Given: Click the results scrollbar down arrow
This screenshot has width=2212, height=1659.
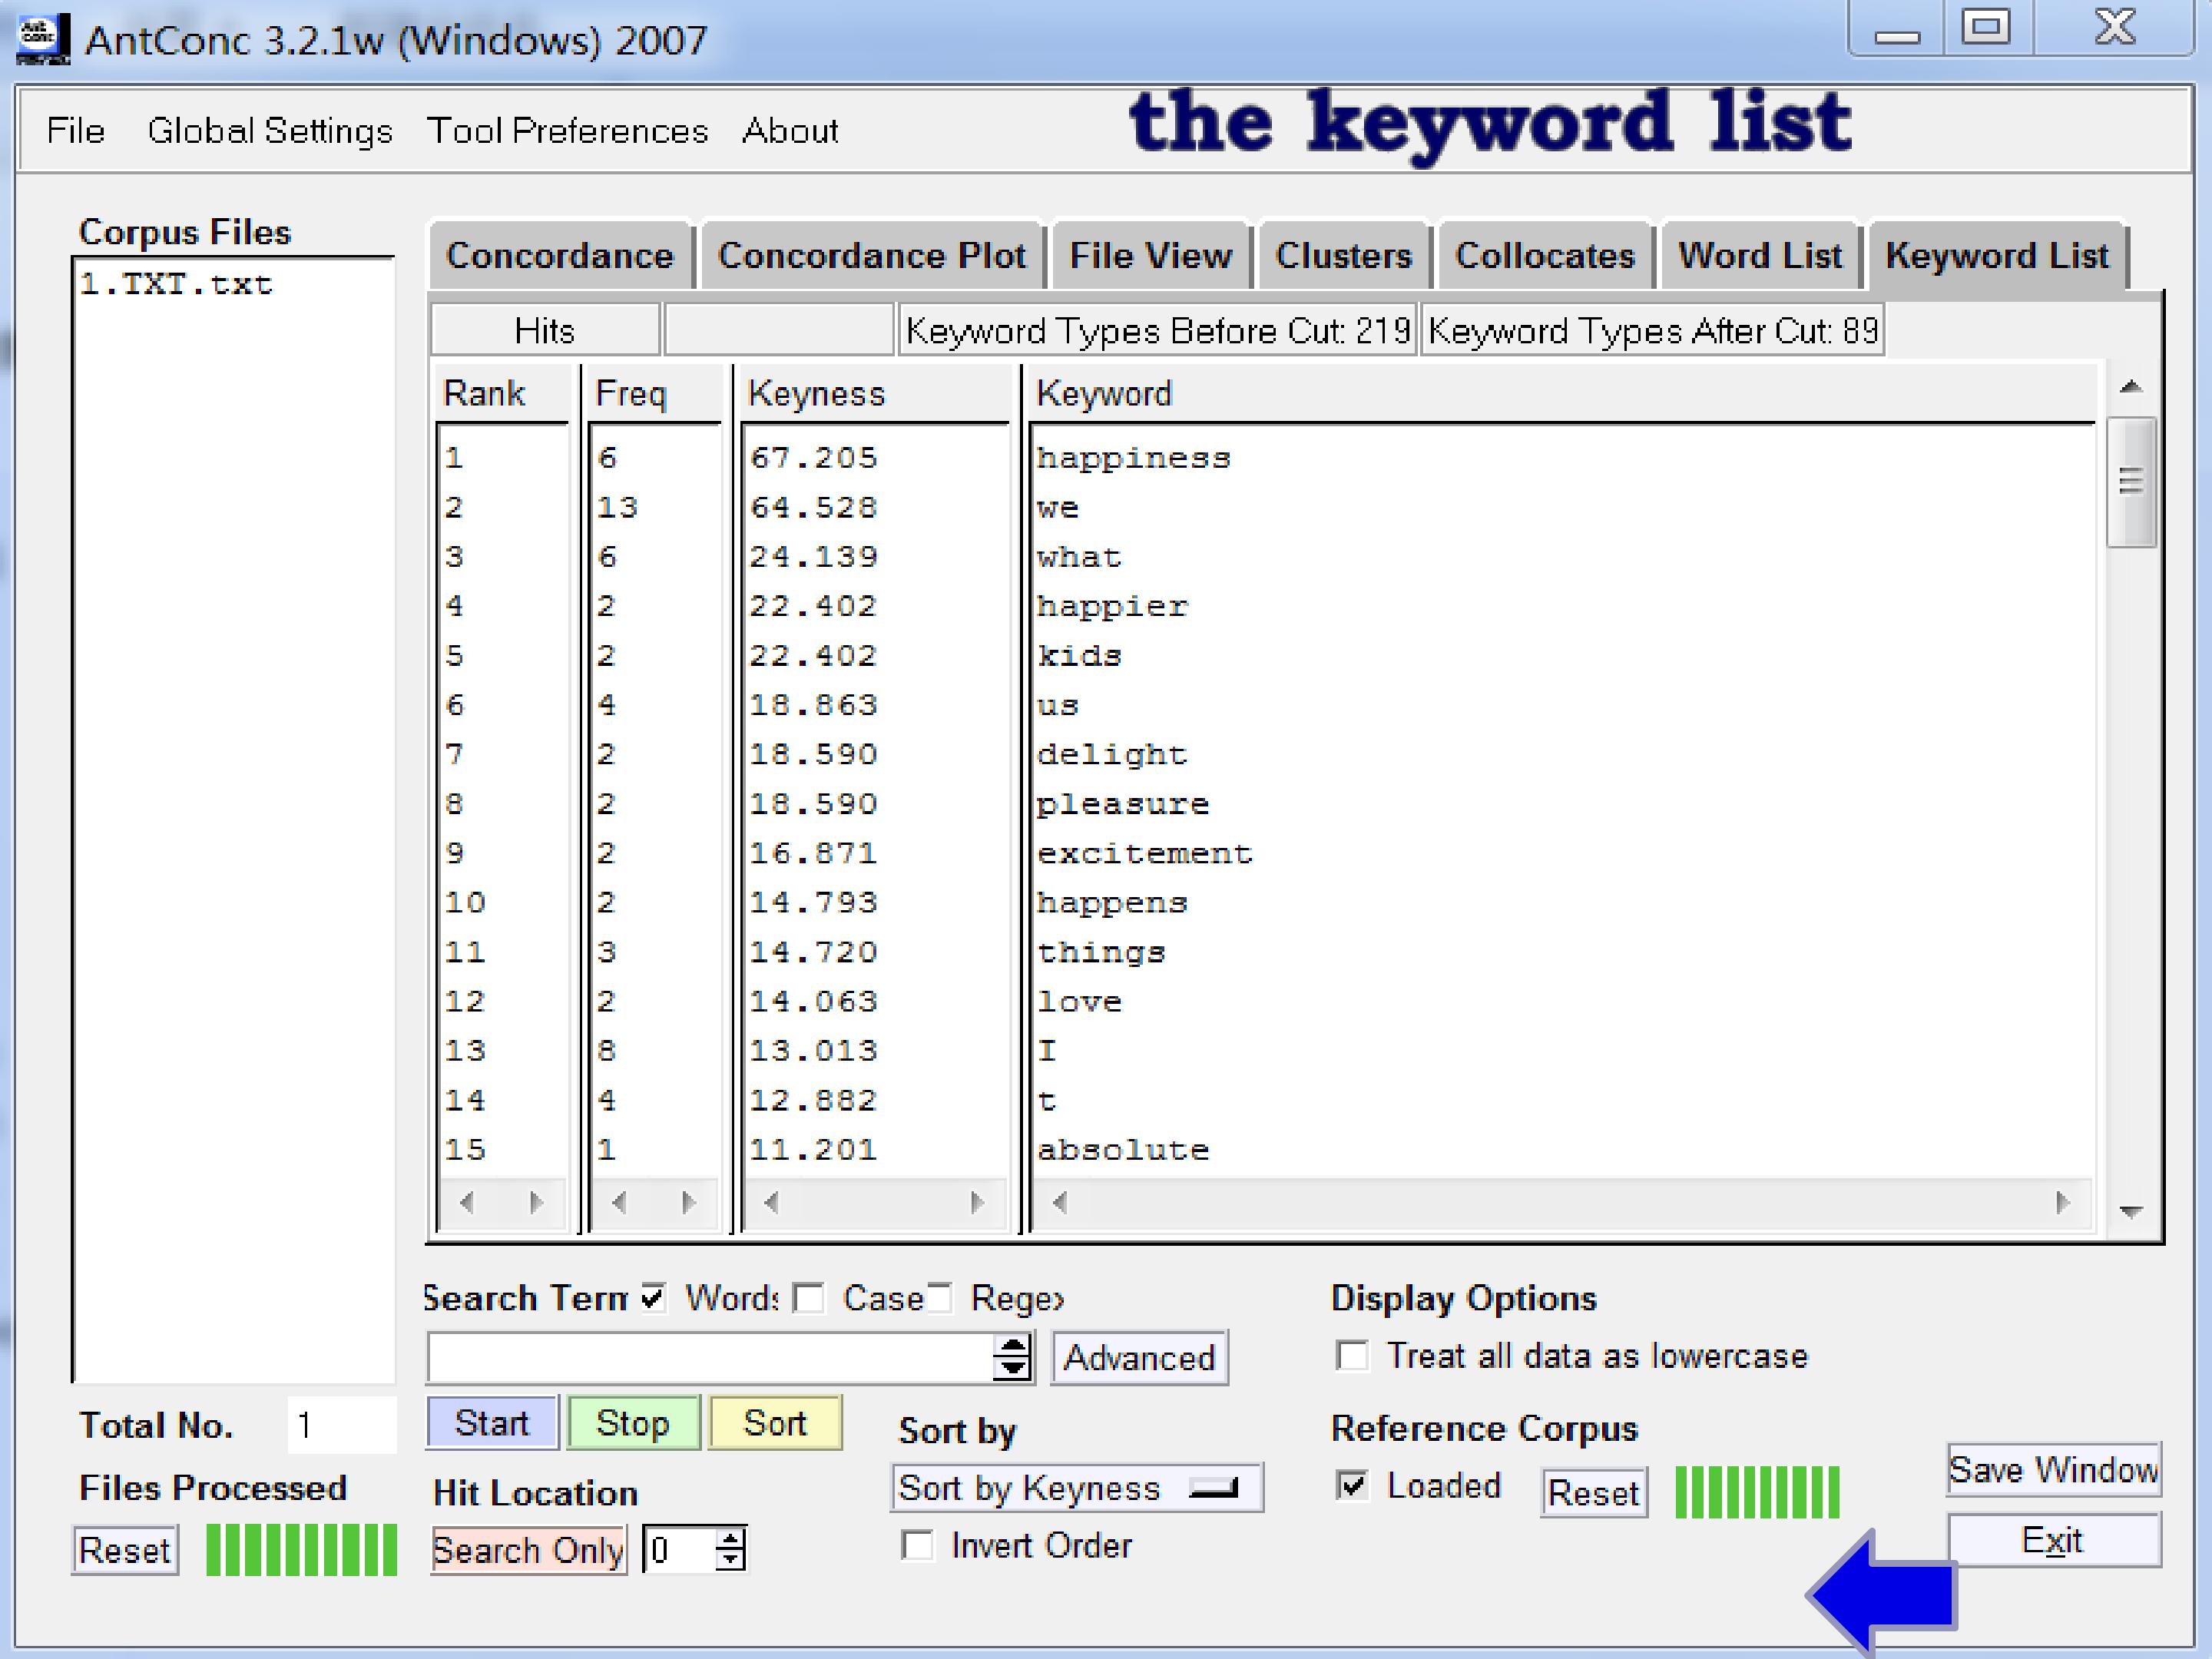Looking at the screenshot, I should tap(2130, 1212).
